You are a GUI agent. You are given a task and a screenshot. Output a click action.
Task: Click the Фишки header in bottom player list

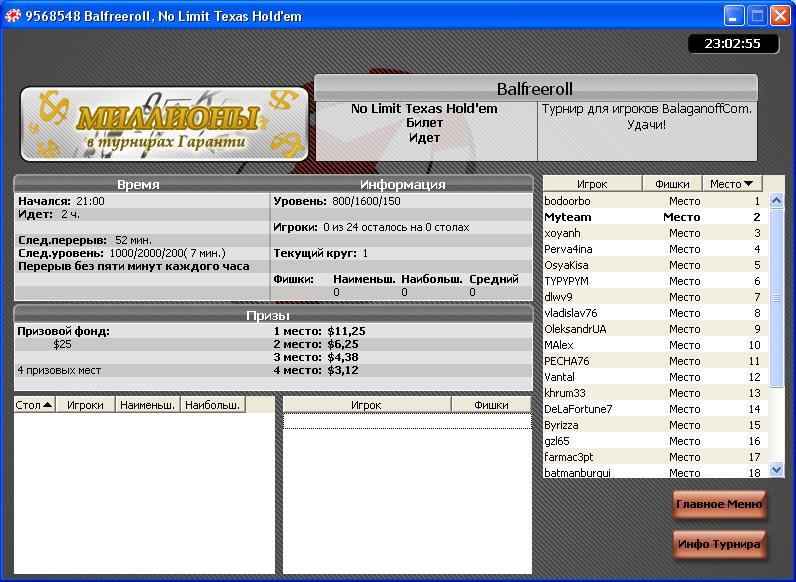tap(491, 405)
